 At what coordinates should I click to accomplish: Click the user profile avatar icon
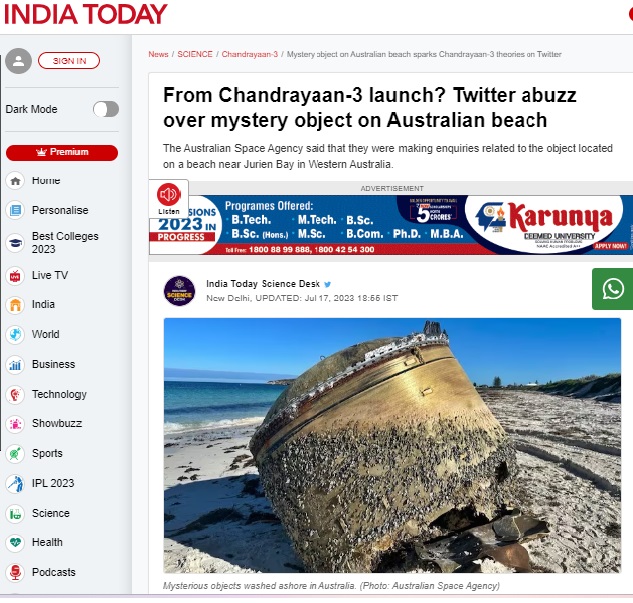pos(18,61)
